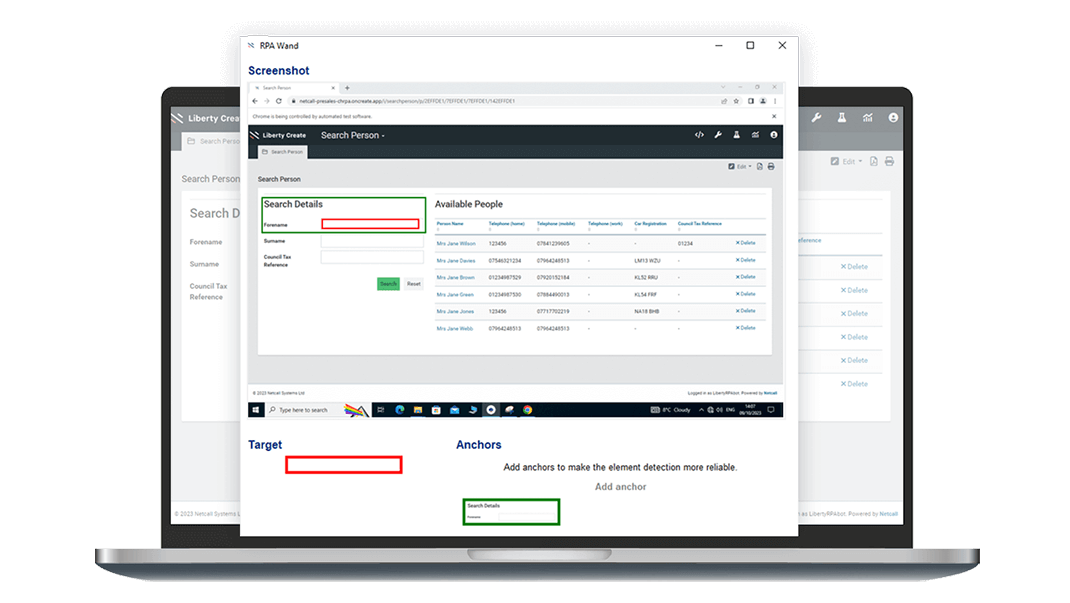This screenshot has width=1070, height=603.
Task: Click Delete next to Mrs Jane Wilson
Action: click(746, 242)
